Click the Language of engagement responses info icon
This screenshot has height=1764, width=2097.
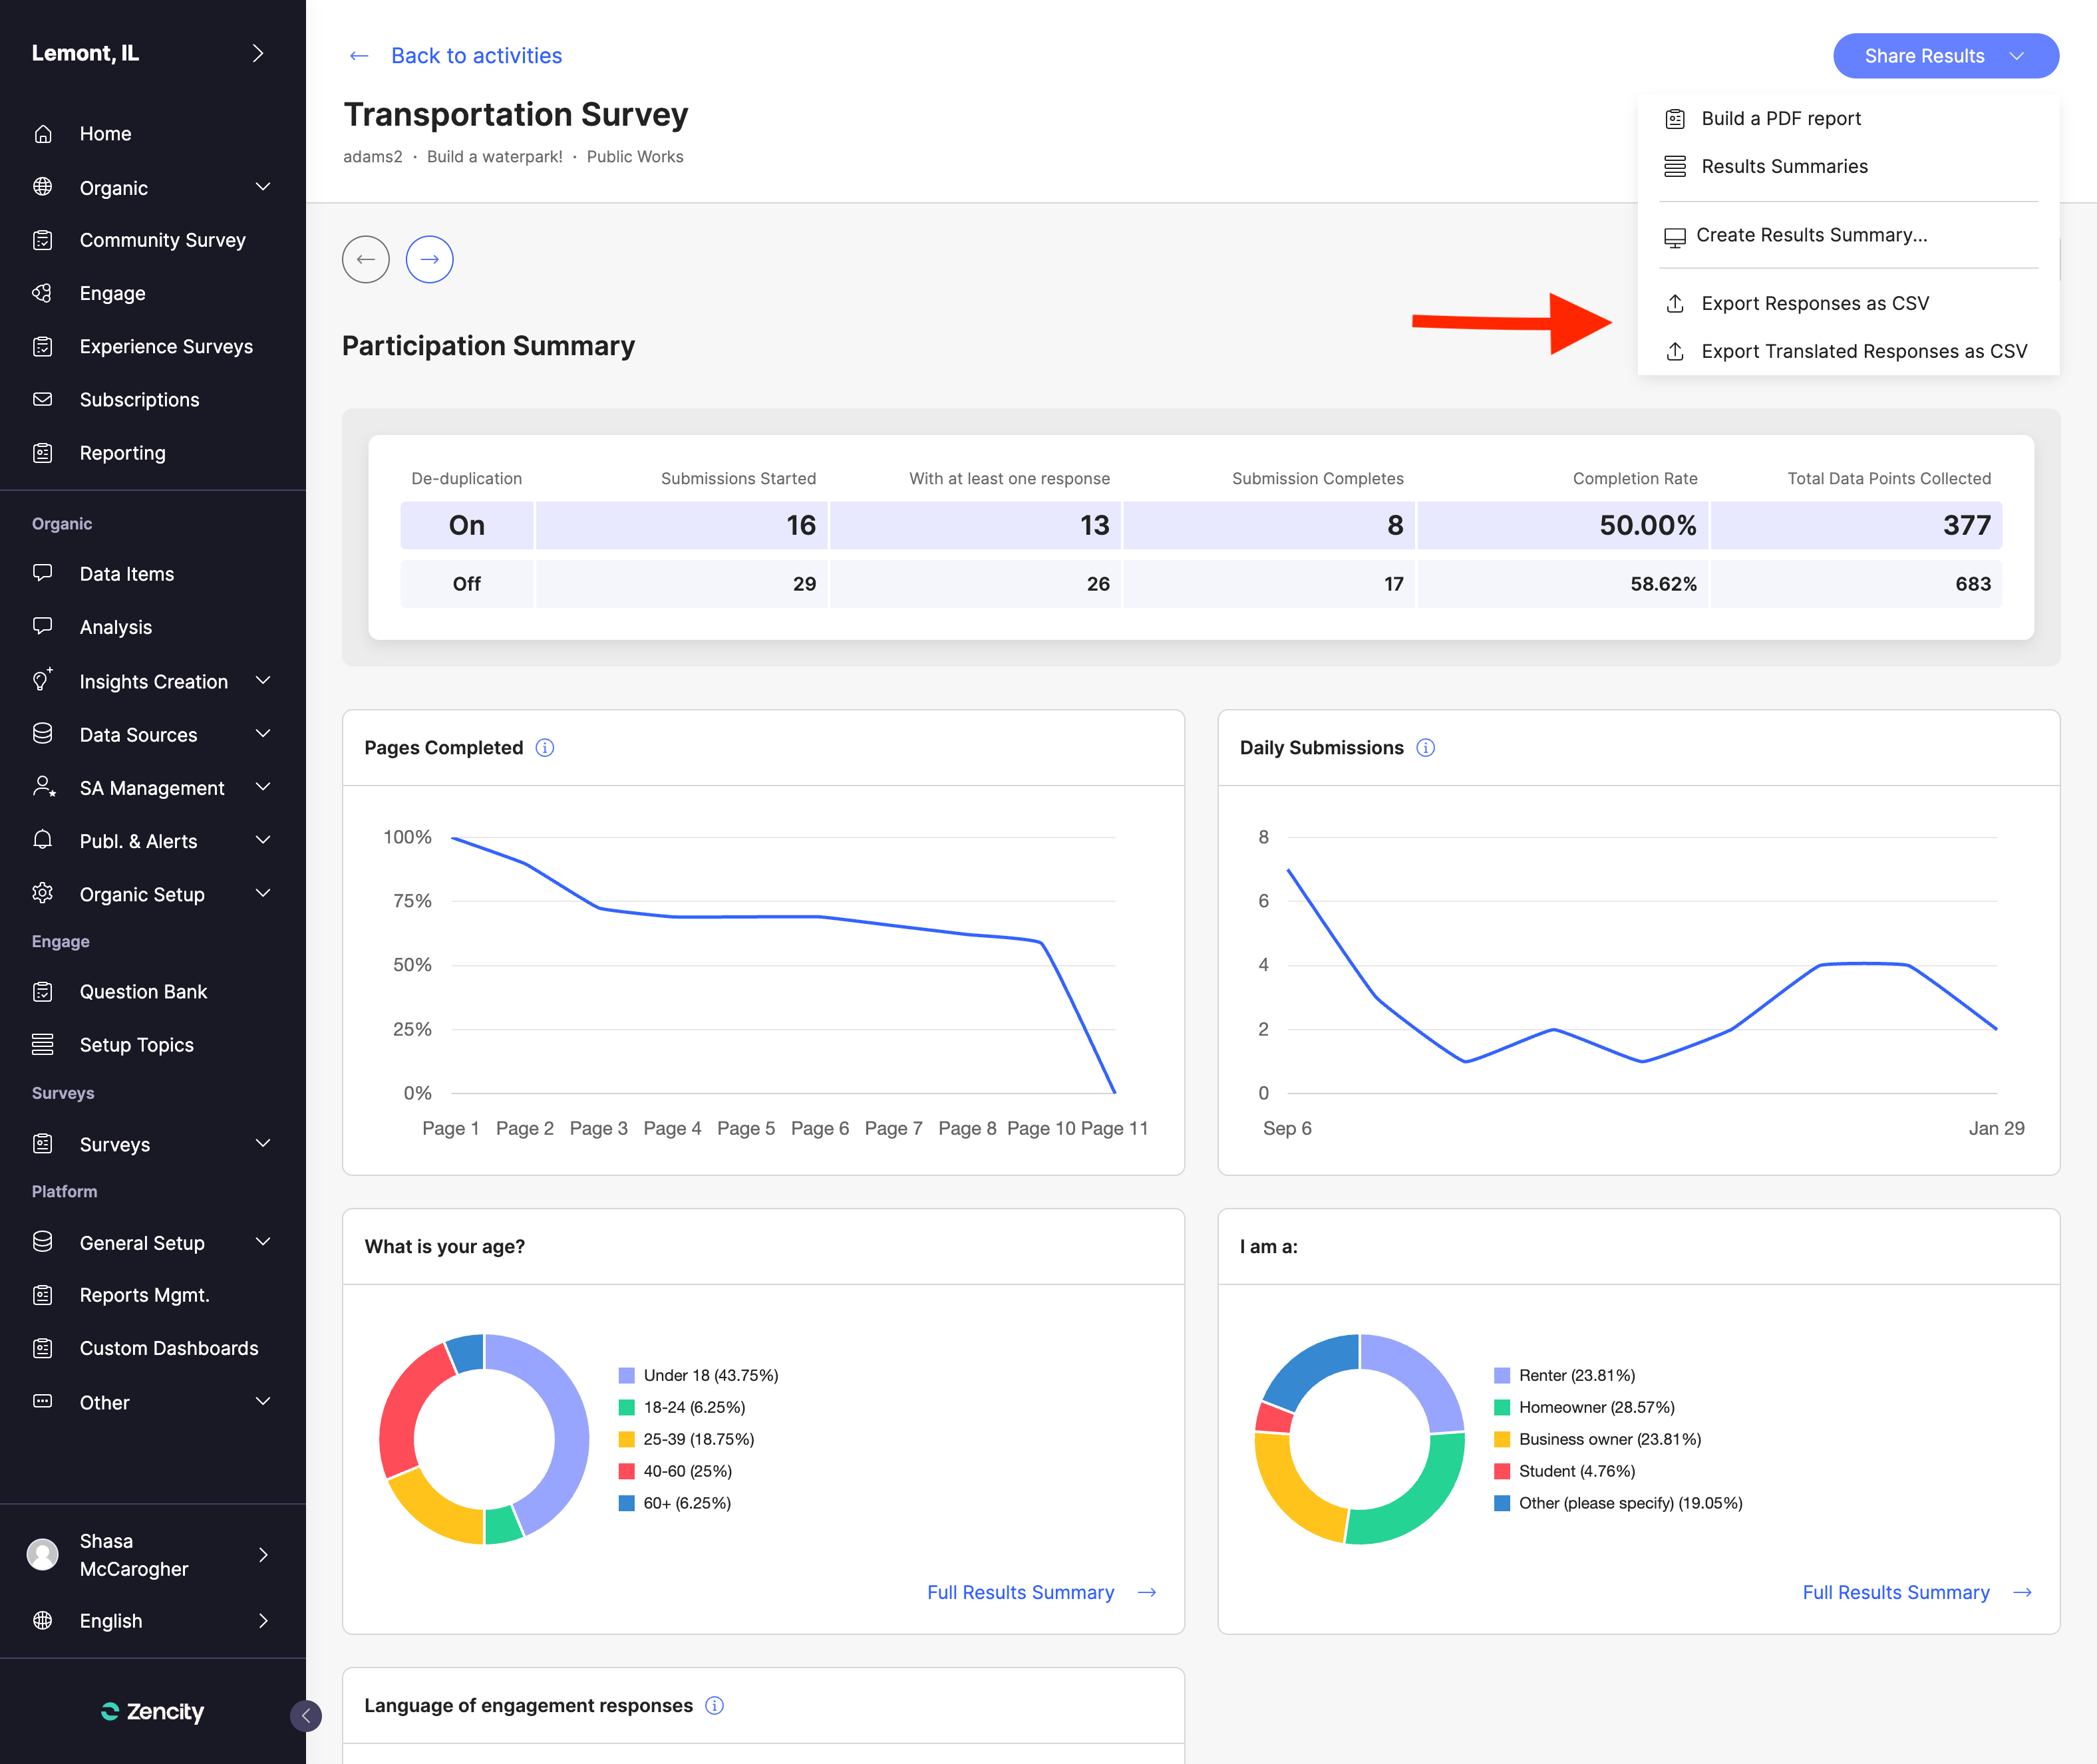[714, 1705]
